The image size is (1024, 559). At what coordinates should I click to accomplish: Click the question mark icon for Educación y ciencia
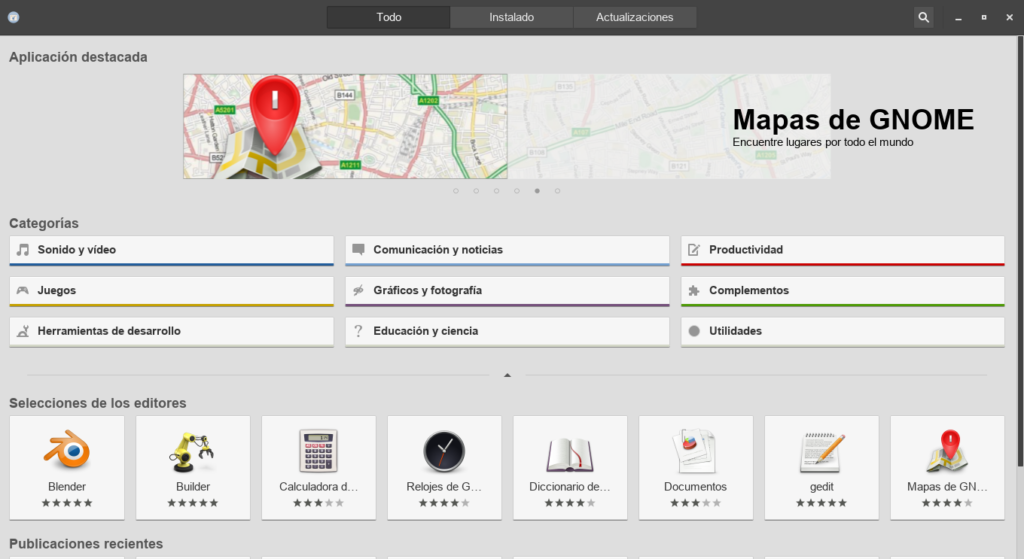358,331
